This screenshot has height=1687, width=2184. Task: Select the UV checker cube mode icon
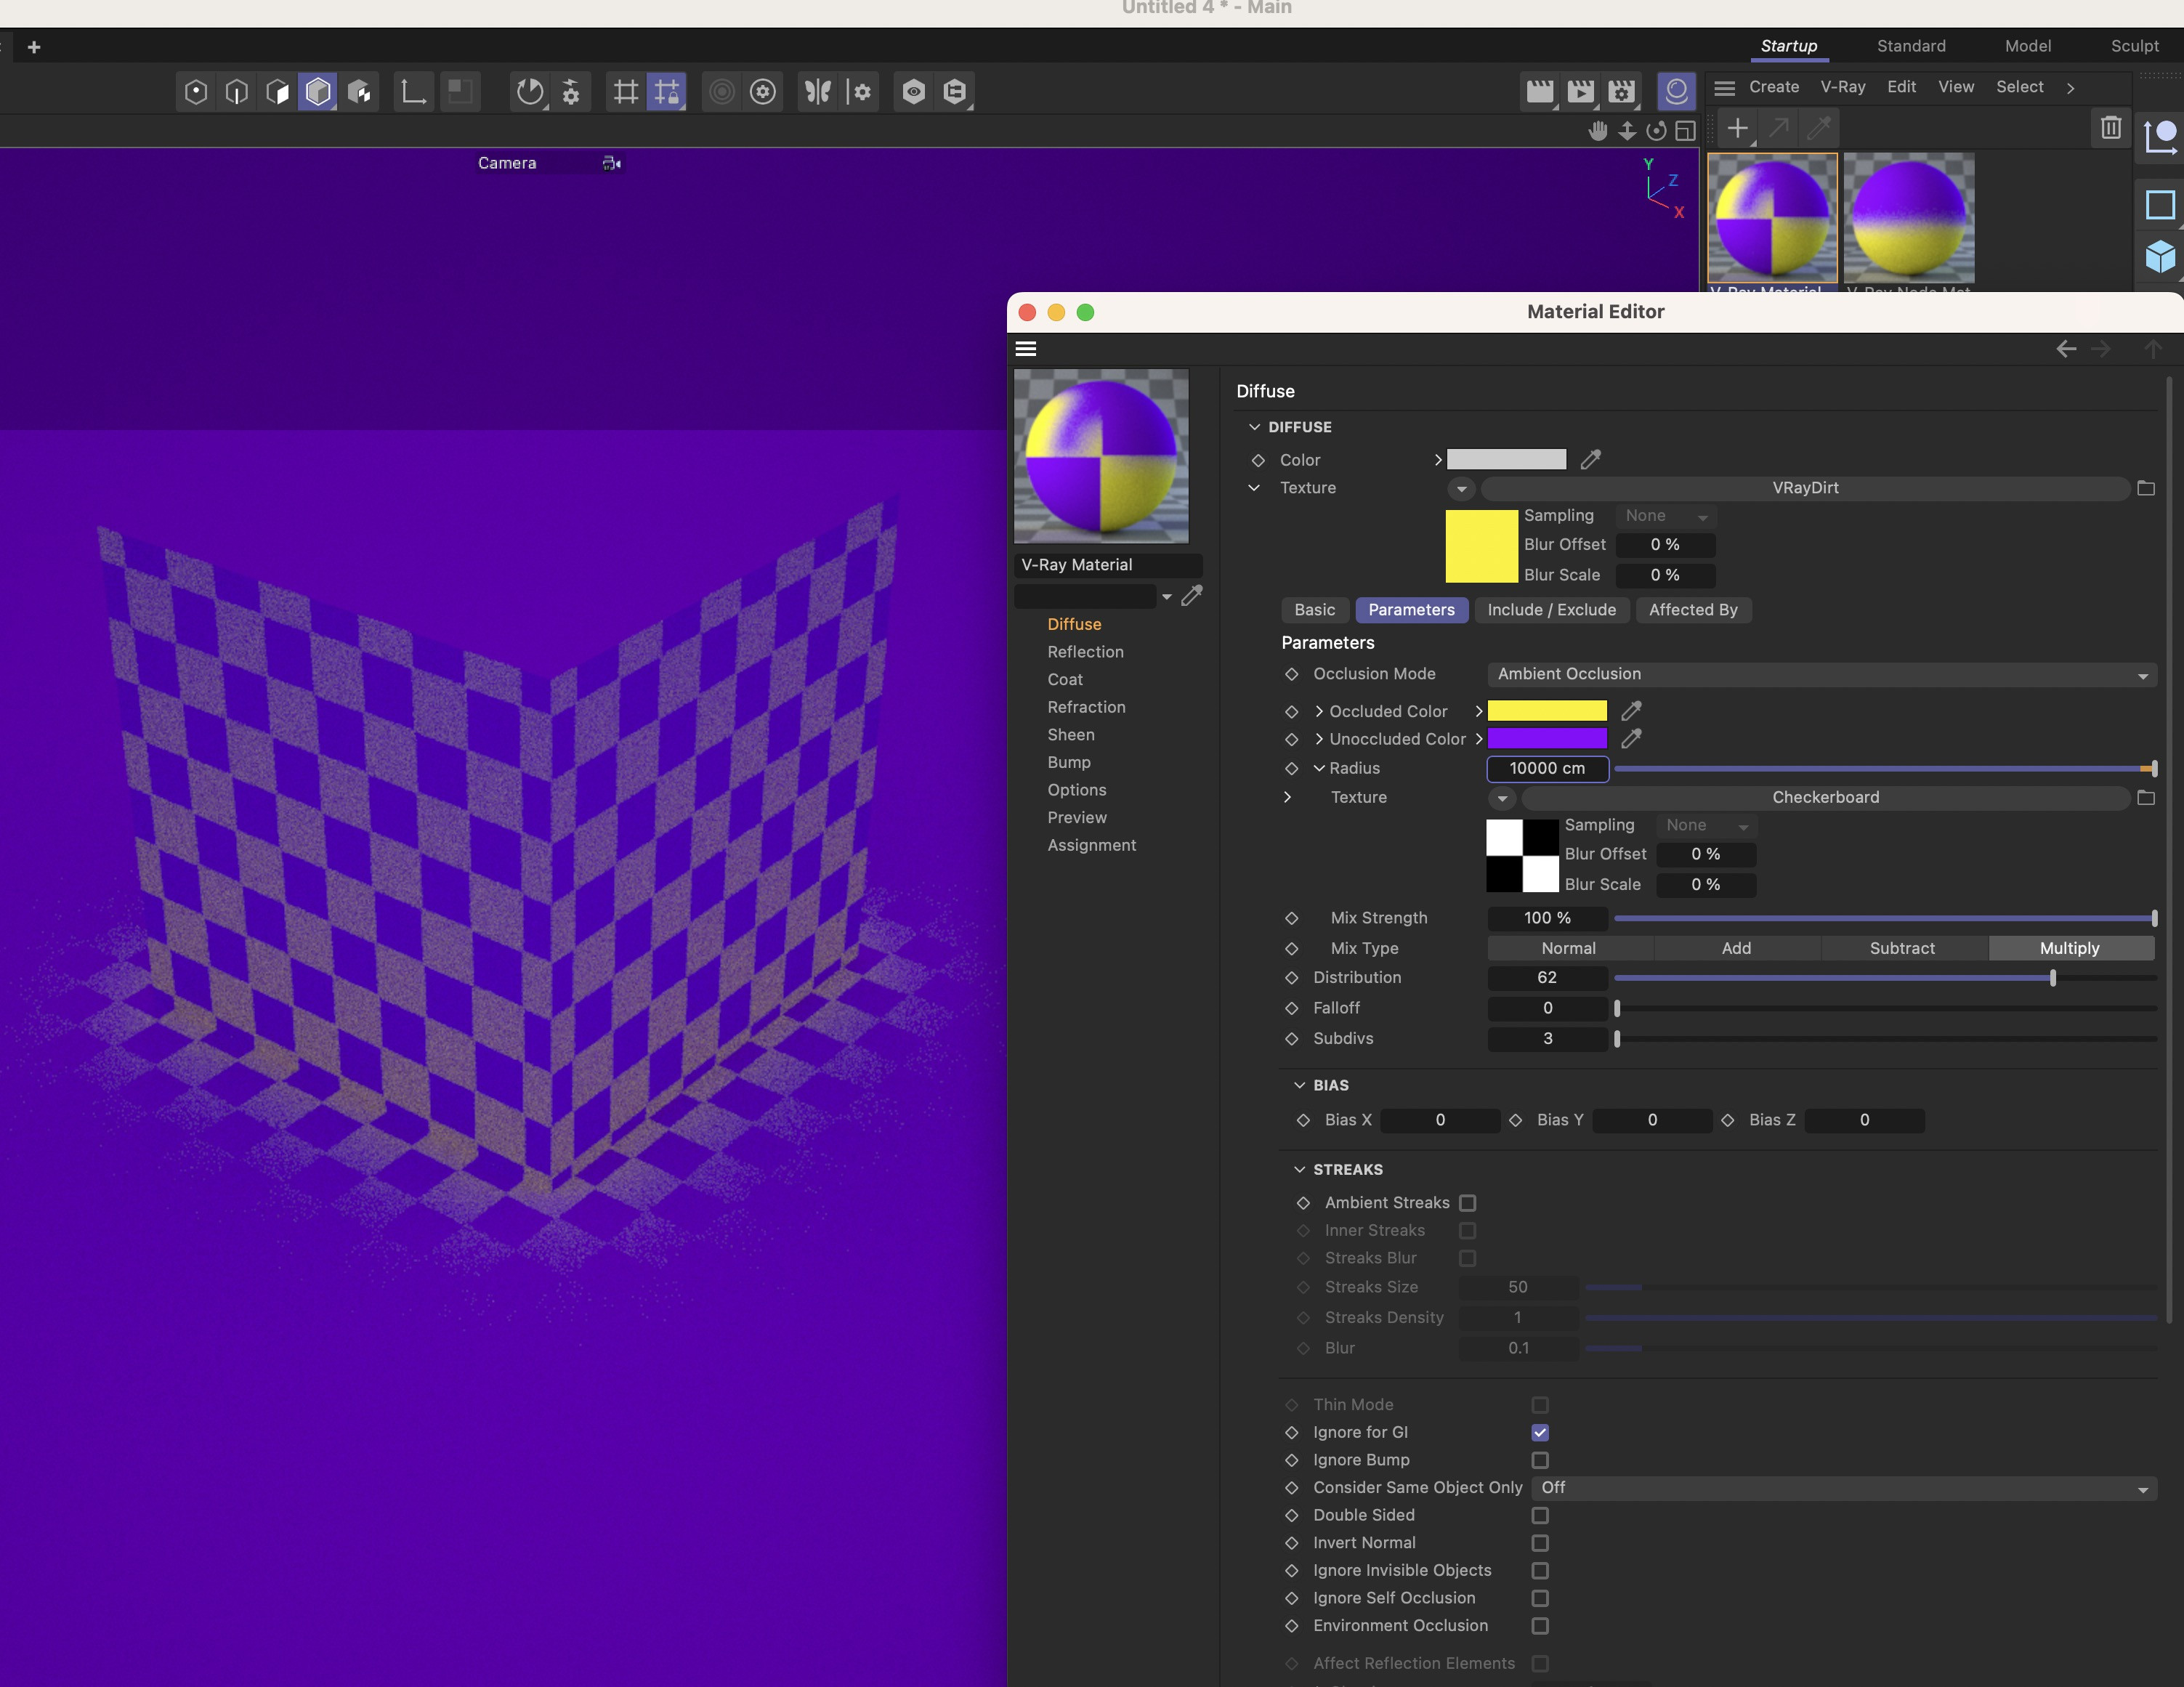click(359, 92)
